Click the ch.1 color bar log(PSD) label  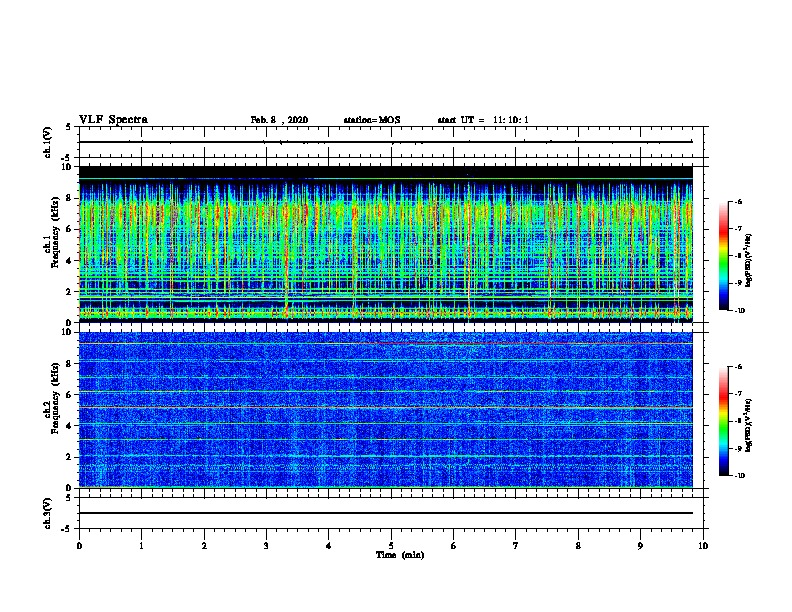(x=749, y=260)
